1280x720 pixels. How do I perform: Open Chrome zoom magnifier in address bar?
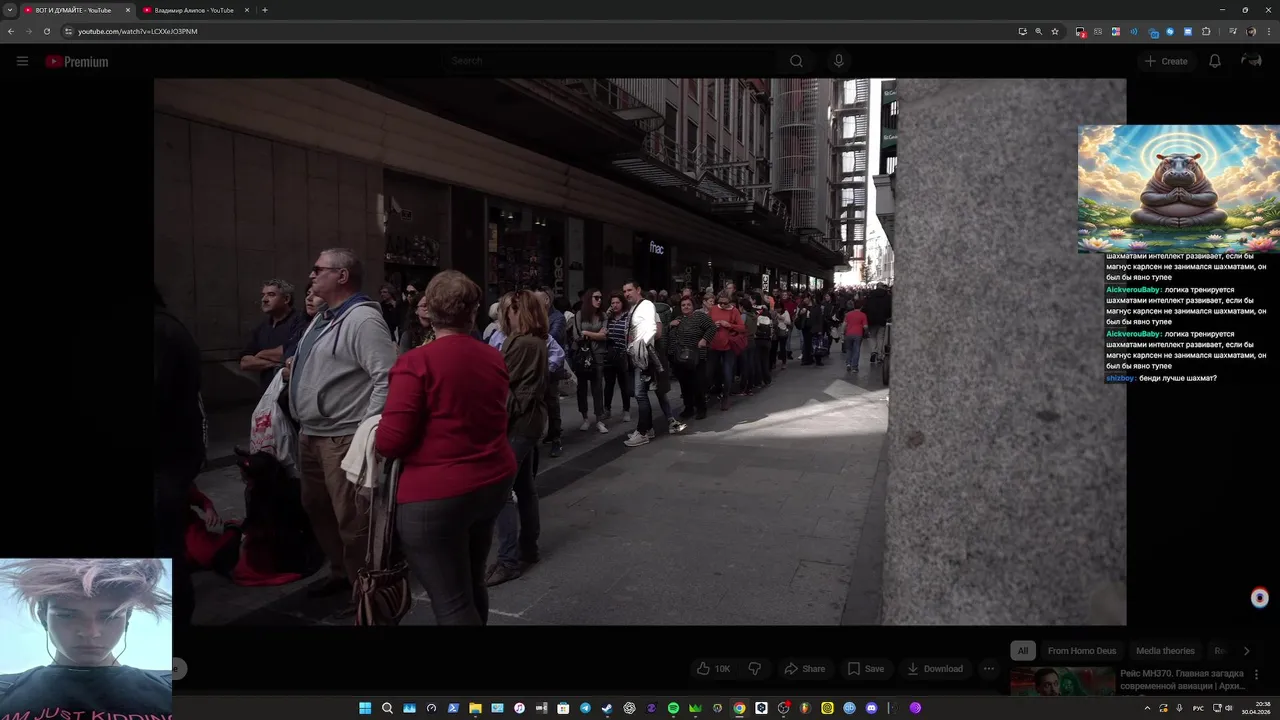[1038, 31]
